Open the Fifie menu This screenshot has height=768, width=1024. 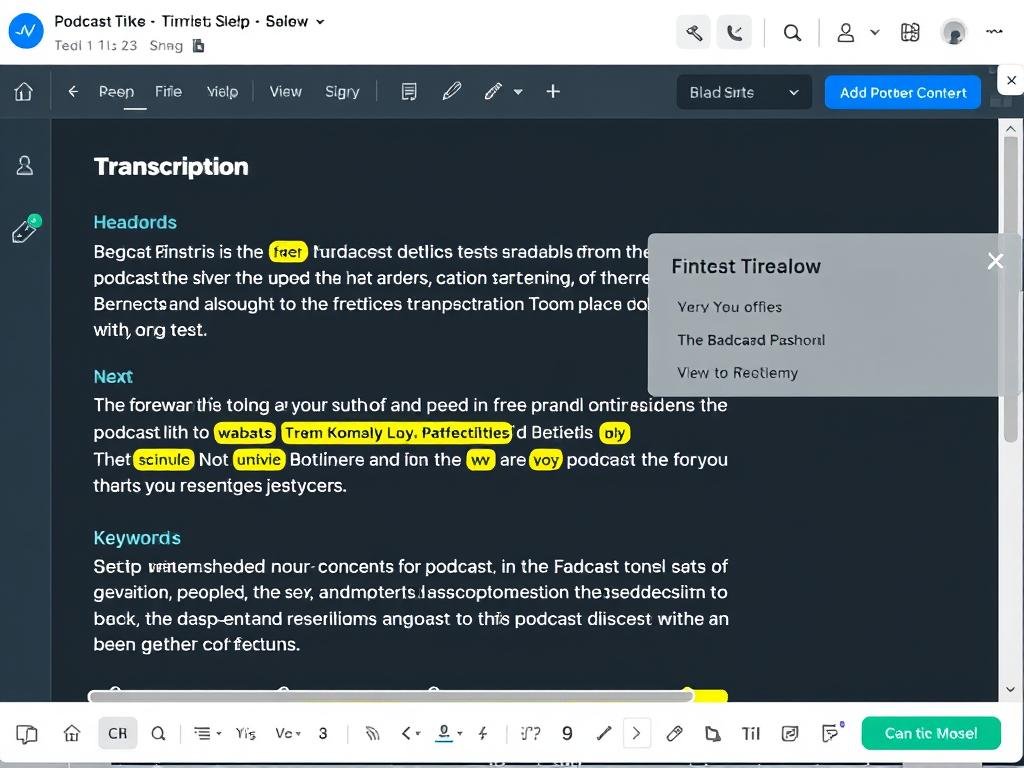click(168, 91)
